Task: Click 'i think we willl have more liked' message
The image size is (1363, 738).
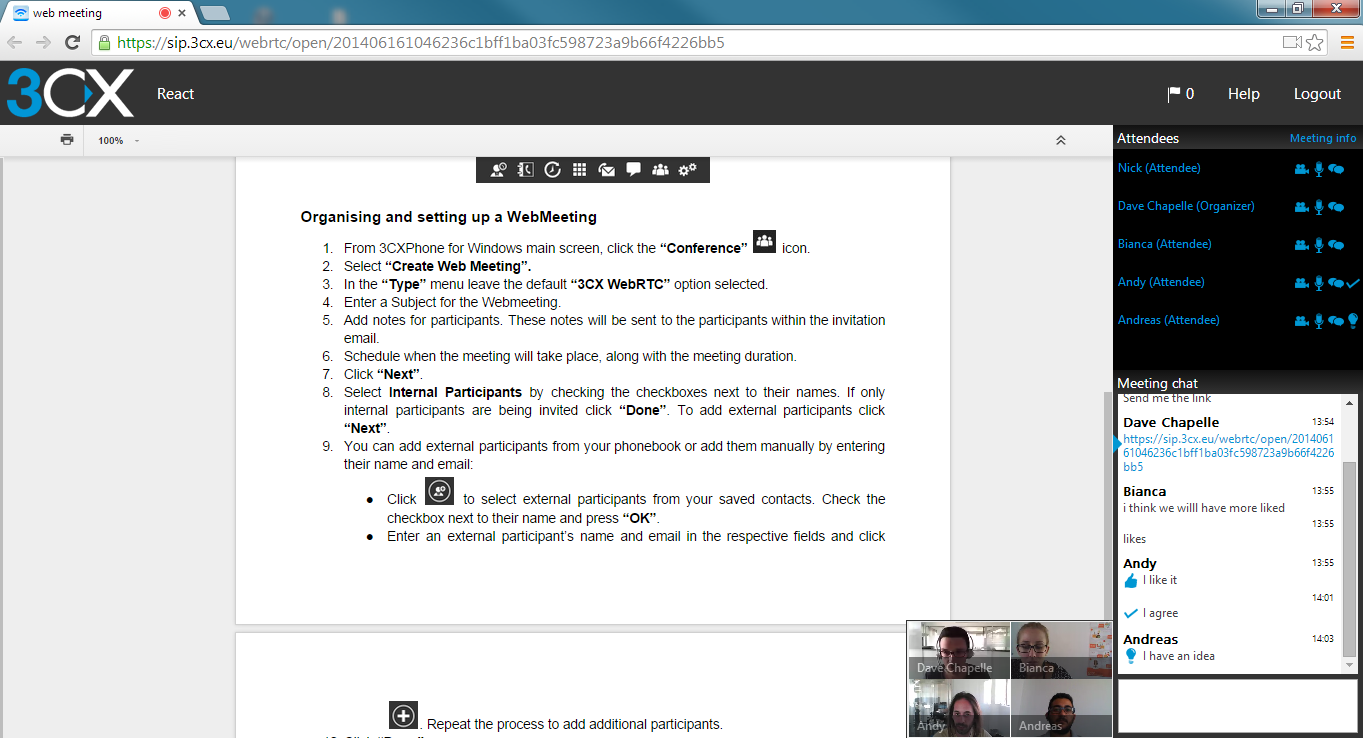Action: click(x=1204, y=508)
